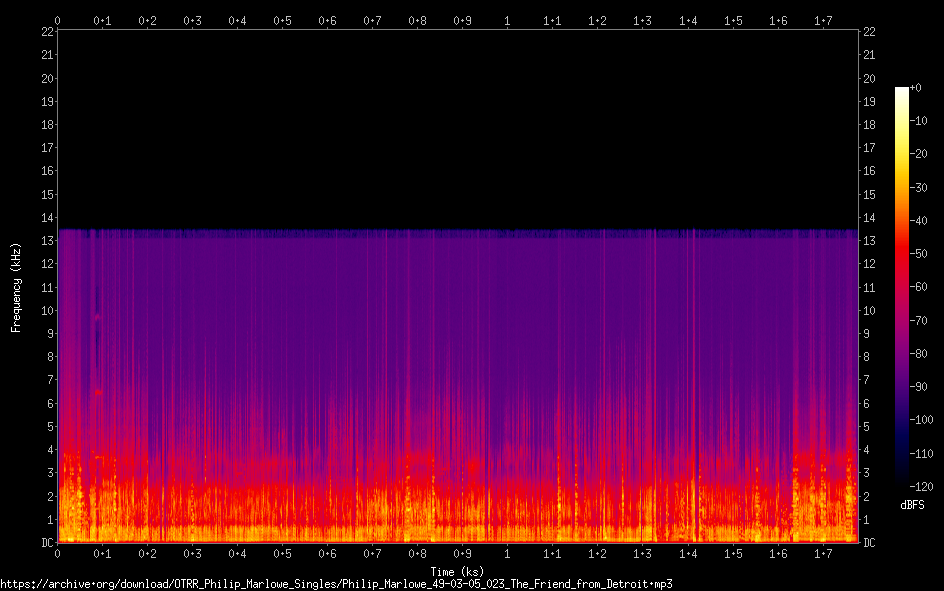The image size is (944, 591).
Task: Click the '0' time marker on the bottom axis
Action: 57,553
